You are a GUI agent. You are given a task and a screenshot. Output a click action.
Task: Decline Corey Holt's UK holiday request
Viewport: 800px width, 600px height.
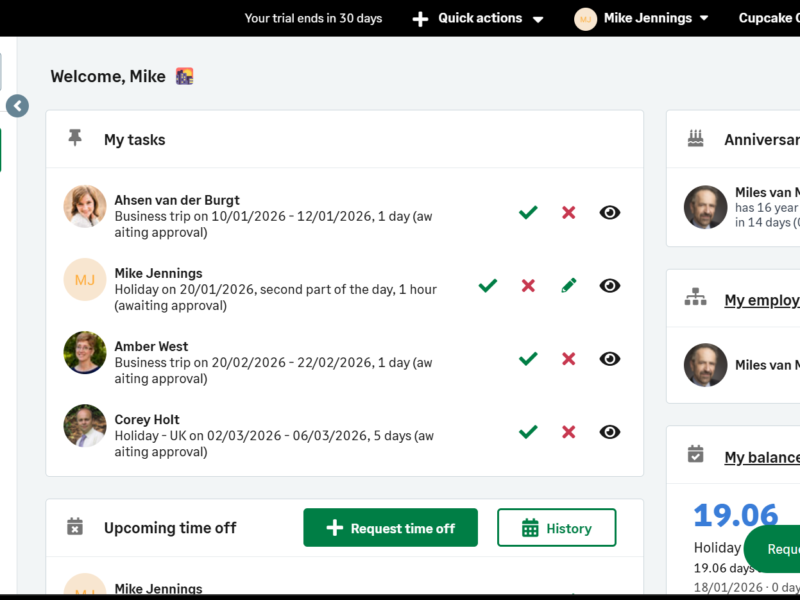coord(568,431)
